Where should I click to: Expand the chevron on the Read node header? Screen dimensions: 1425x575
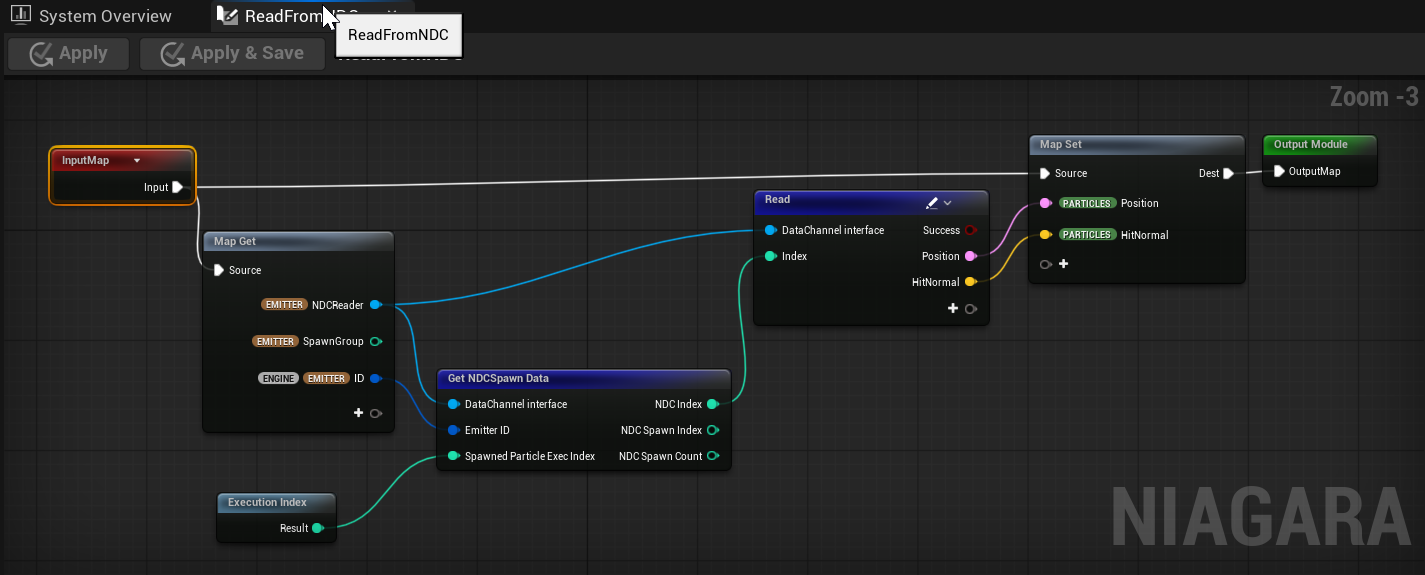tap(948, 202)
